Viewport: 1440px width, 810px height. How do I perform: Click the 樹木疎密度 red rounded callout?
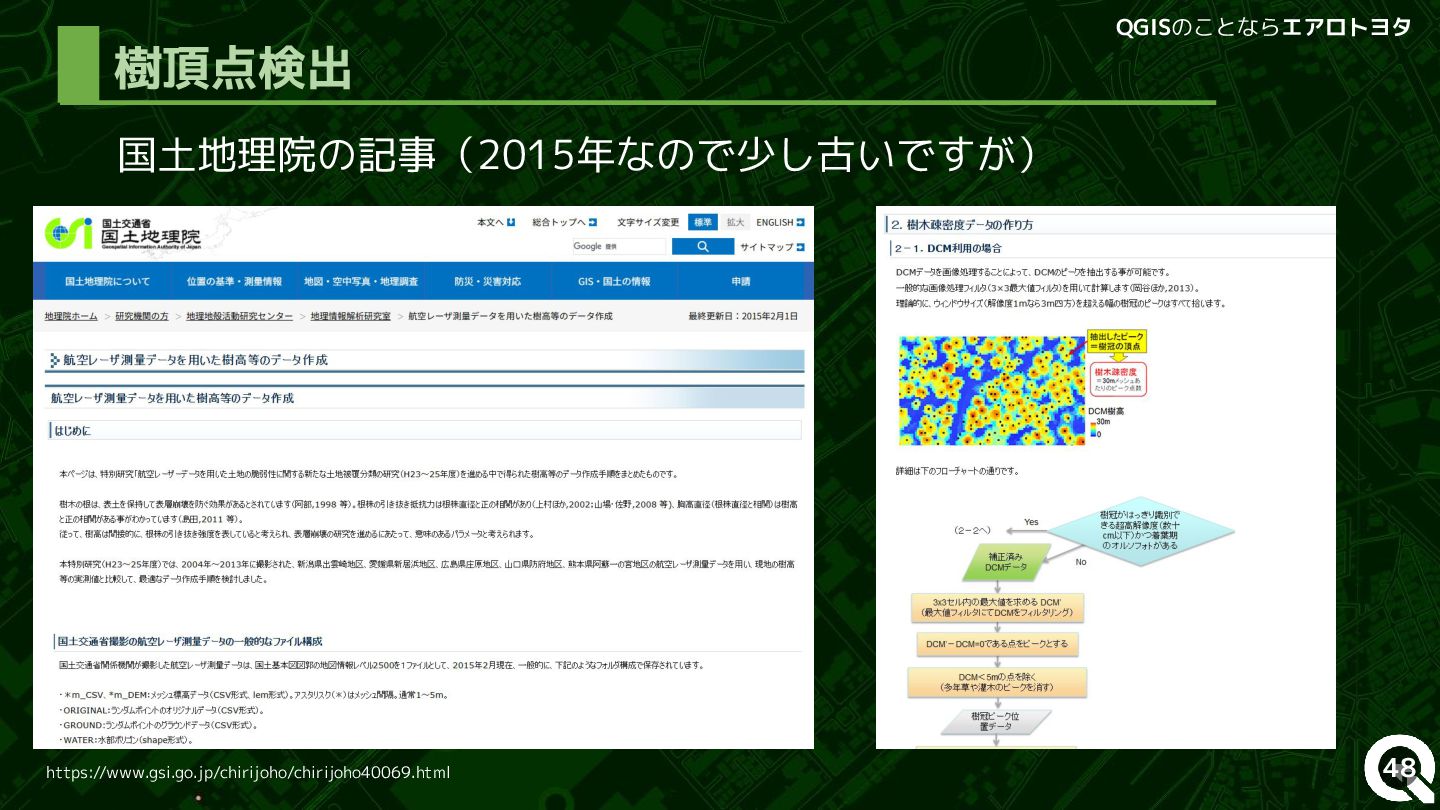(x=1117, y=379)
